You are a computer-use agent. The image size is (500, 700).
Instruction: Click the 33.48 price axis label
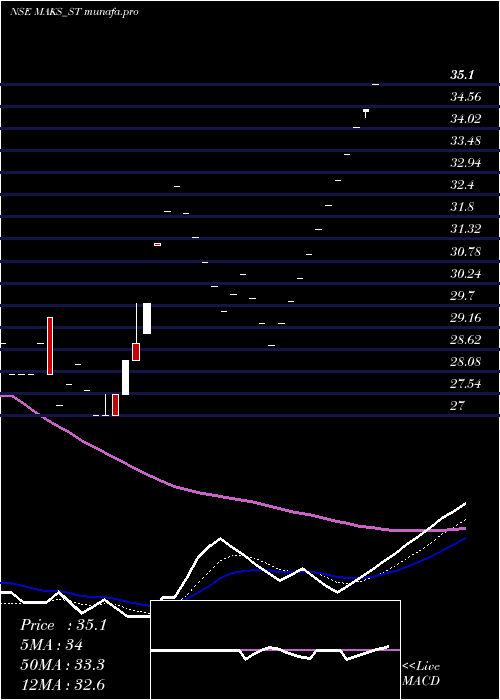pyautogui.click(x=465, y=141)
